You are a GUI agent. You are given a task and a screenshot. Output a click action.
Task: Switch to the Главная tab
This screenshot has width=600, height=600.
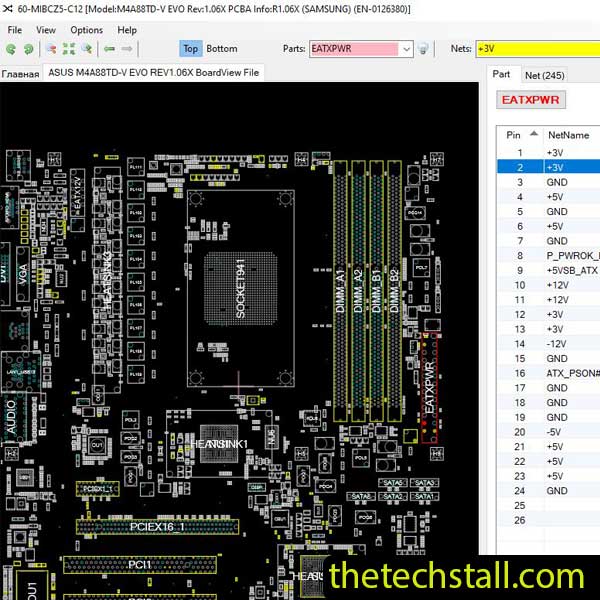click(20, 74)
